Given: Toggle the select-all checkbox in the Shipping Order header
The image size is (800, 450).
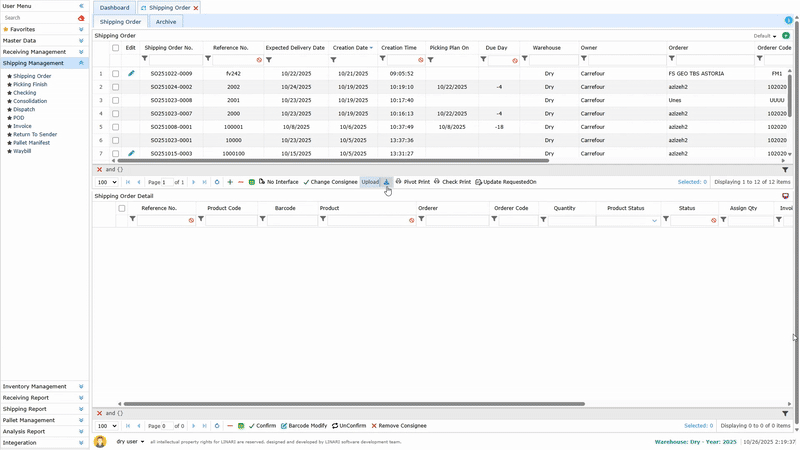Looking at the screenshot, I should [116, 48].
